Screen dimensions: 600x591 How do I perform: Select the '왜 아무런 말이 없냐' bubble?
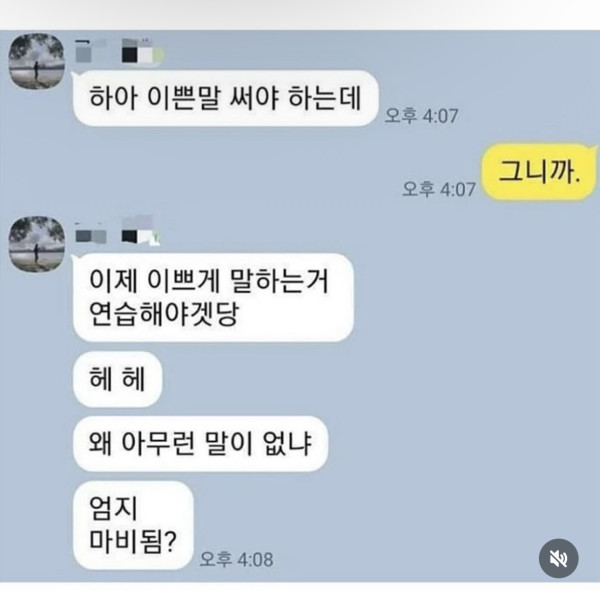click(201, 444)
